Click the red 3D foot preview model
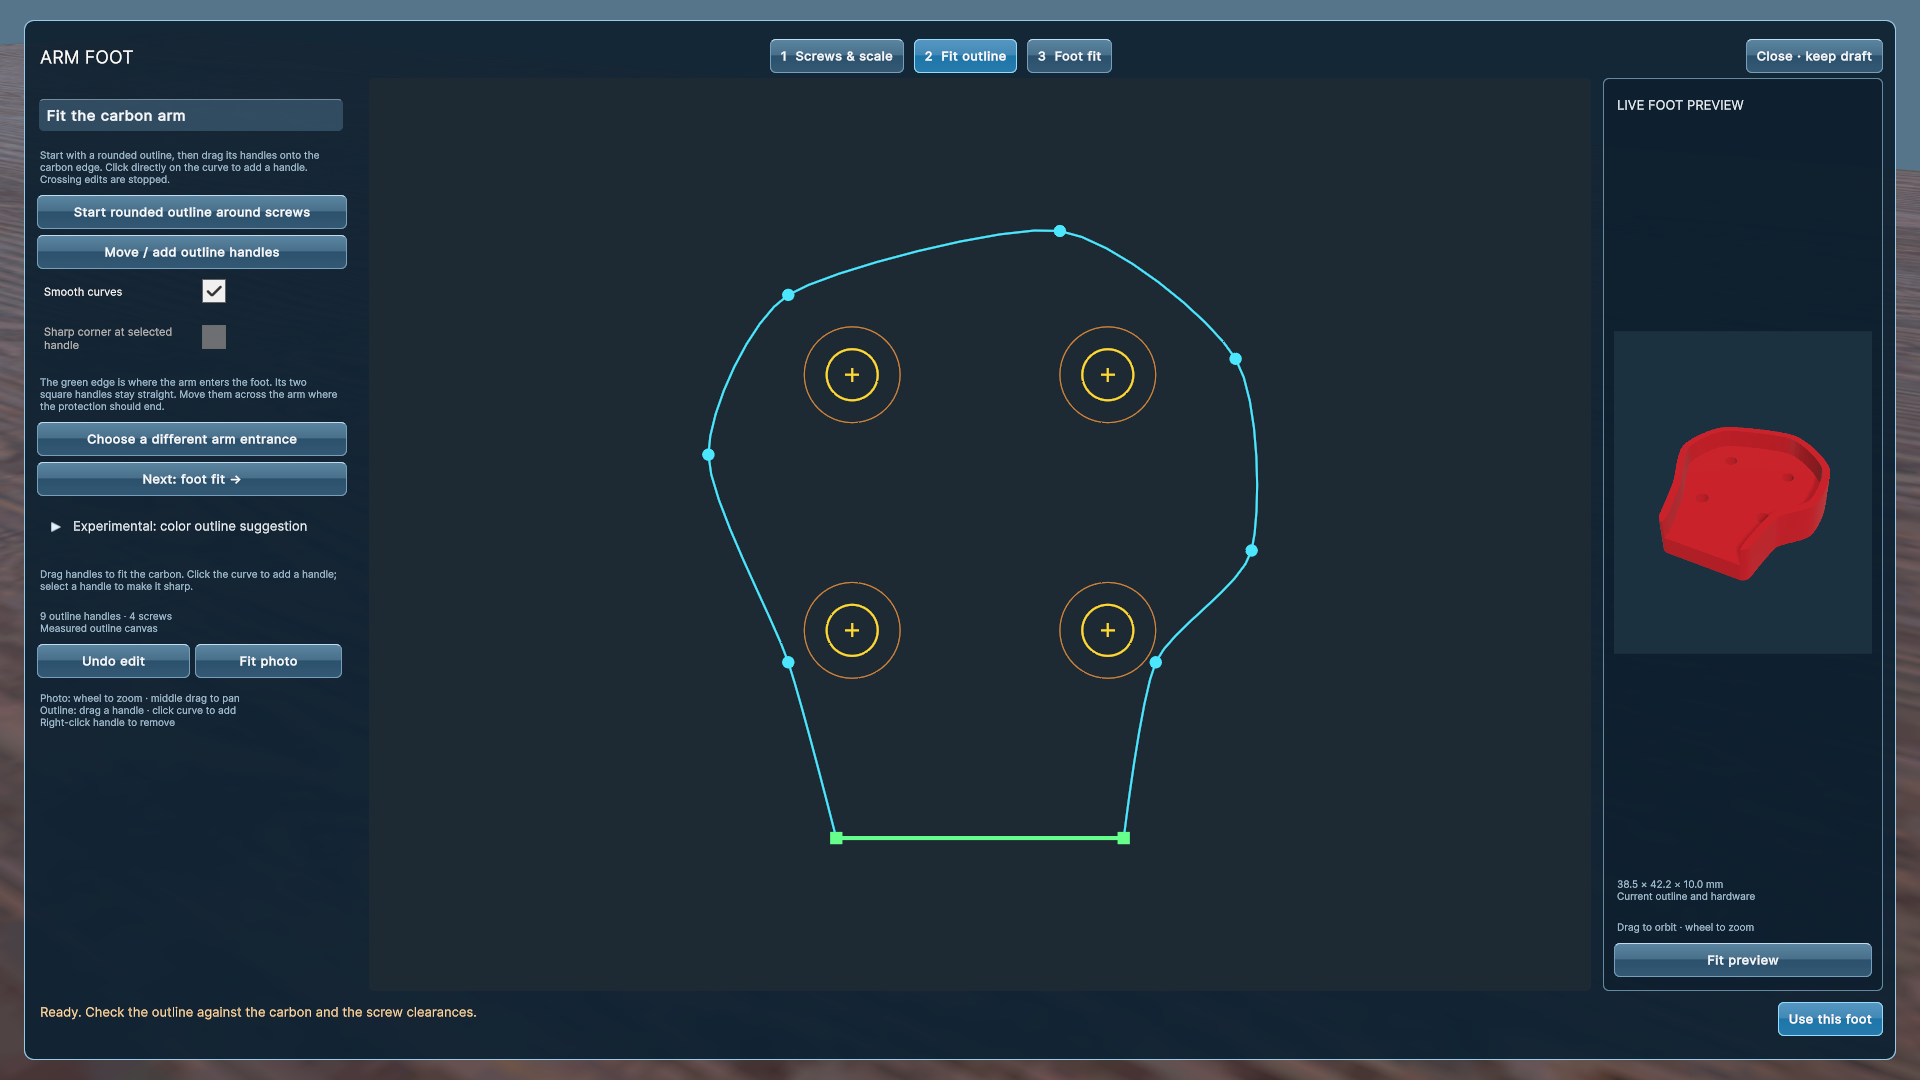This screenshot has height=1080, width=1920. [1743, 503]
